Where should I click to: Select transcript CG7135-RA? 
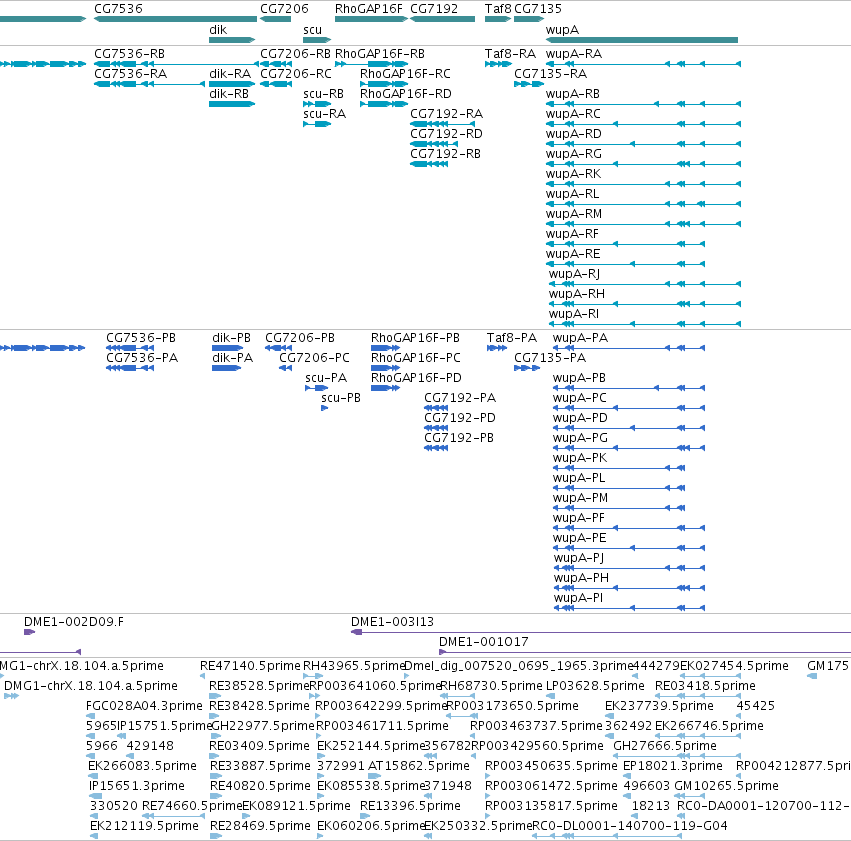[550, 74]
